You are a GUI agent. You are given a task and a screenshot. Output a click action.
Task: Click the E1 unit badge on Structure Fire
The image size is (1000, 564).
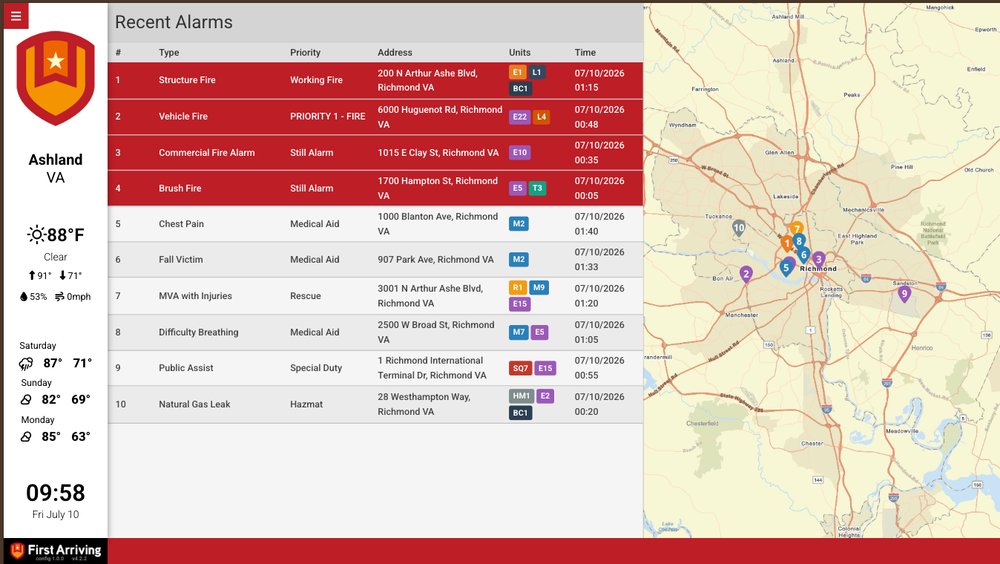click(x=517, y=72)
